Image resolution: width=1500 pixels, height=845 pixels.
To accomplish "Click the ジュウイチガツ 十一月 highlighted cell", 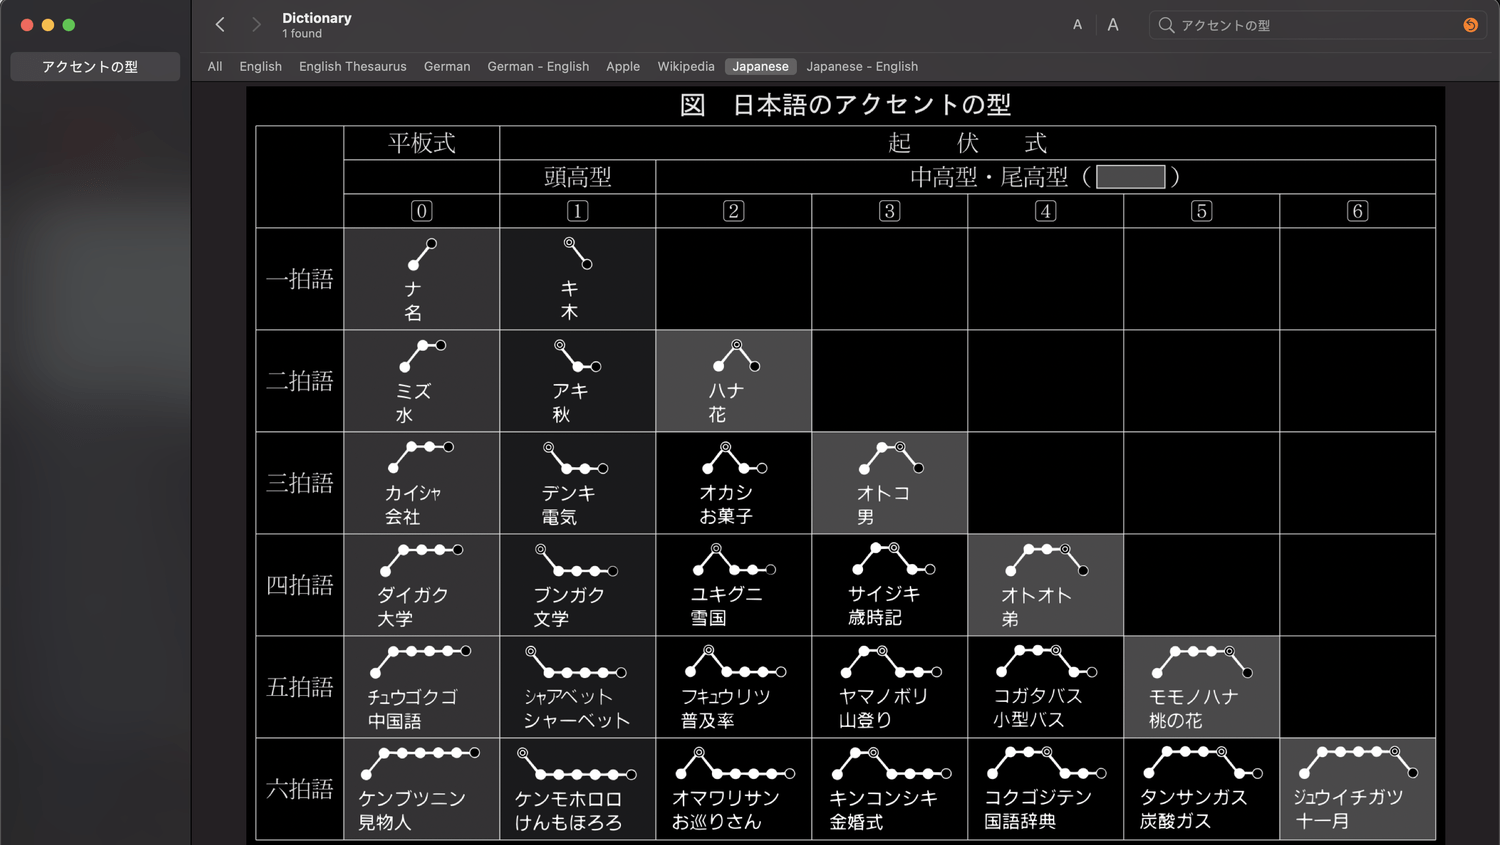I will 1357,788.
